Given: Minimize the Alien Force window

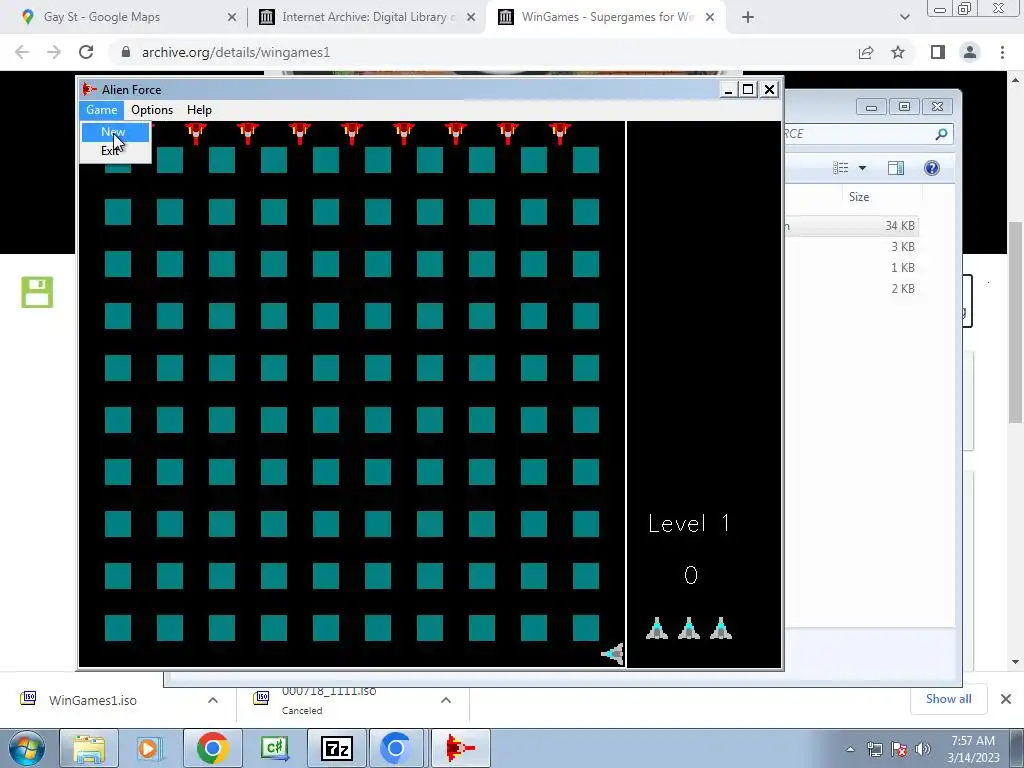Looking at the screenshot, I should click(728, 89).
